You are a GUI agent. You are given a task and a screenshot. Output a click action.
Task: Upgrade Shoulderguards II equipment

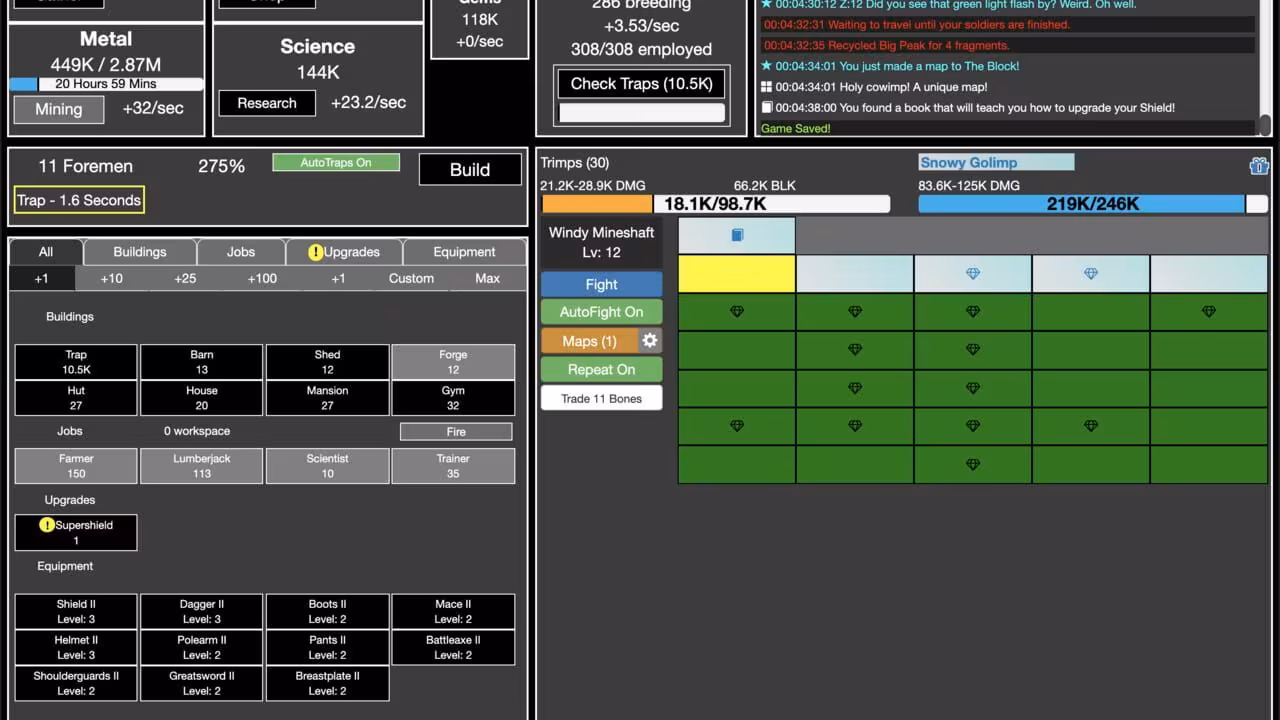[x=76, y=683]
